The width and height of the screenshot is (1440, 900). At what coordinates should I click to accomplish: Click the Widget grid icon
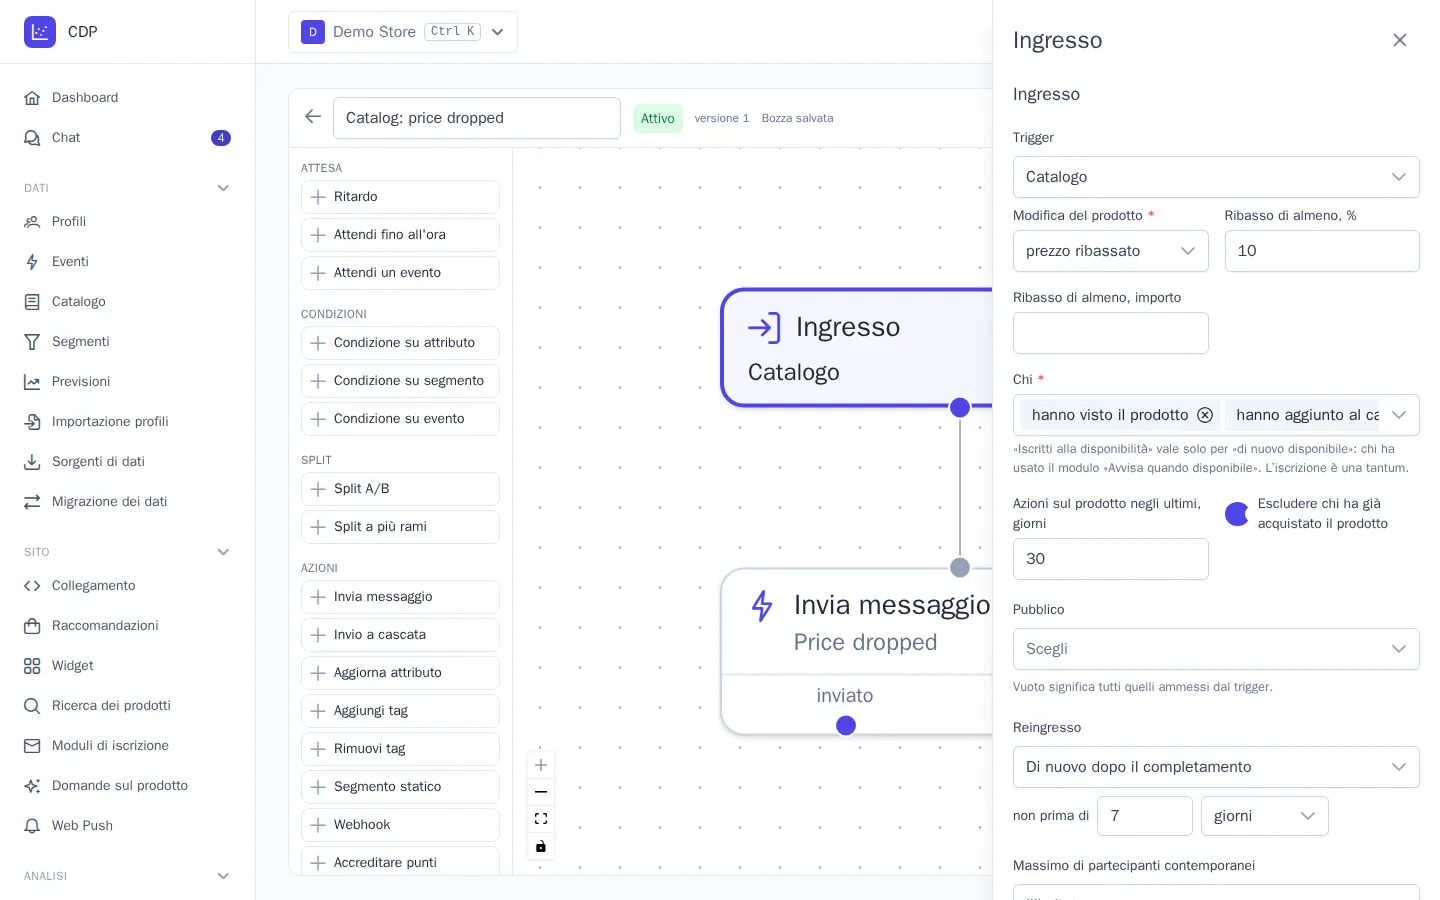(32, 666)
